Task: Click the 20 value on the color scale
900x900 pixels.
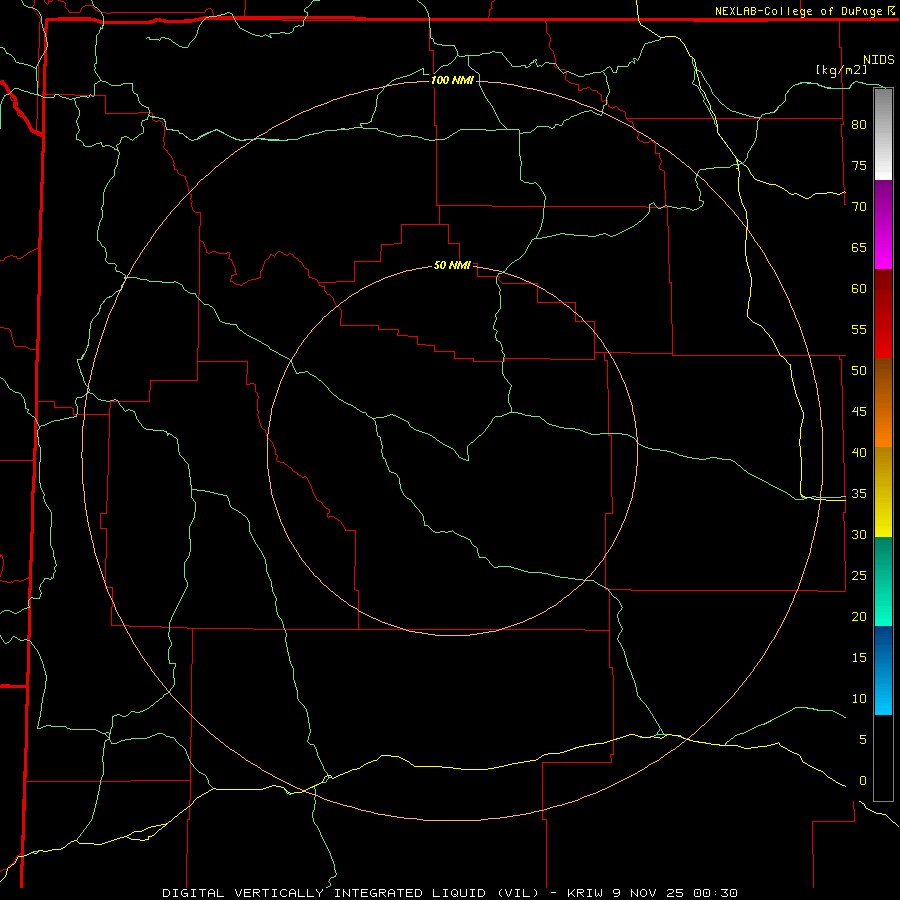Action: point(859,617)
